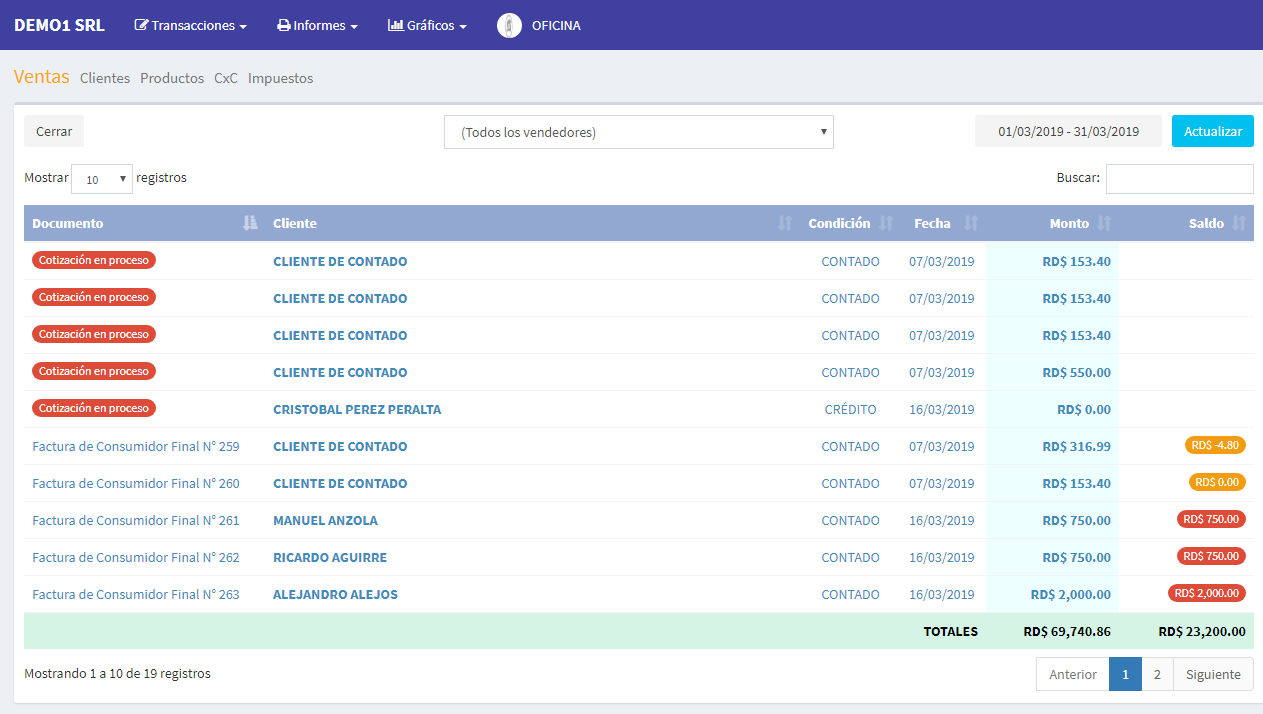1263x714 pixels.
Task: Open the Mostrar records-per-page selector
Action: click(x=101, y=177)
